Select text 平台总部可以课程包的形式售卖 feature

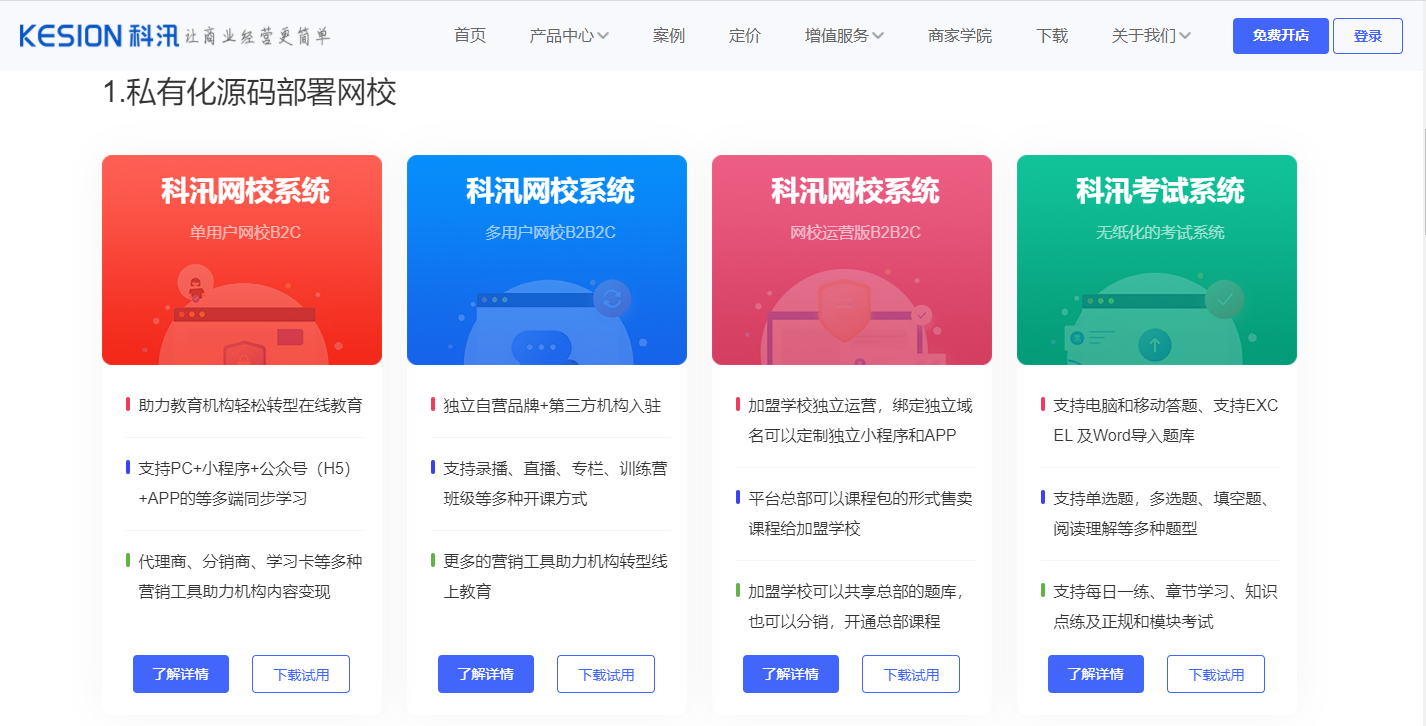[860, 513]
